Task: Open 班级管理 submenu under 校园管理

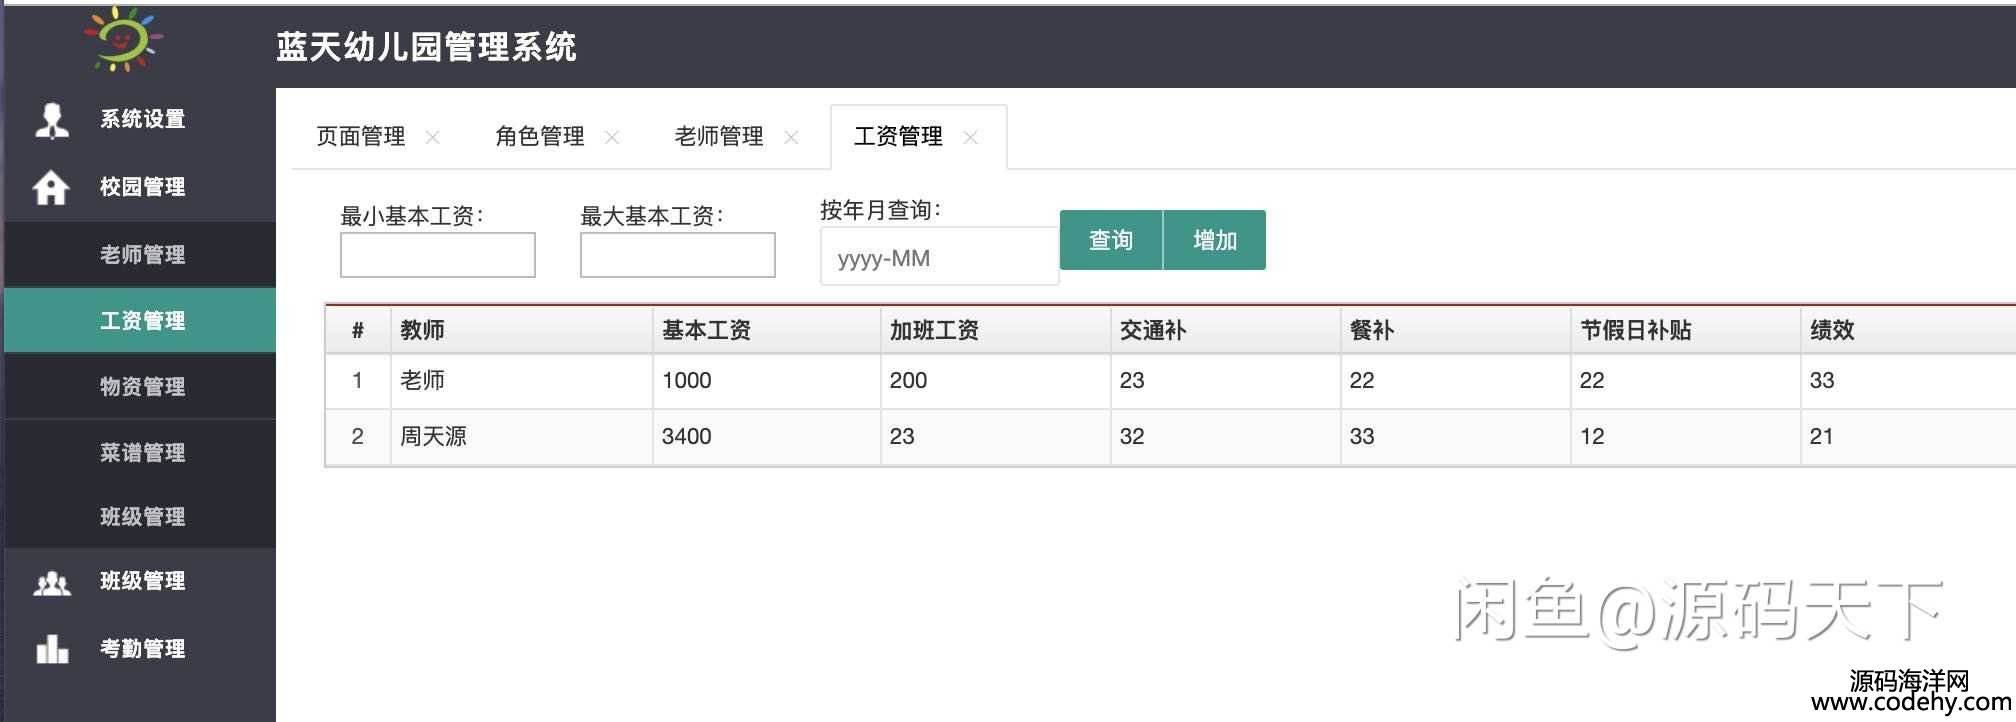Action: pyautogui.click(x=140, y=517)
